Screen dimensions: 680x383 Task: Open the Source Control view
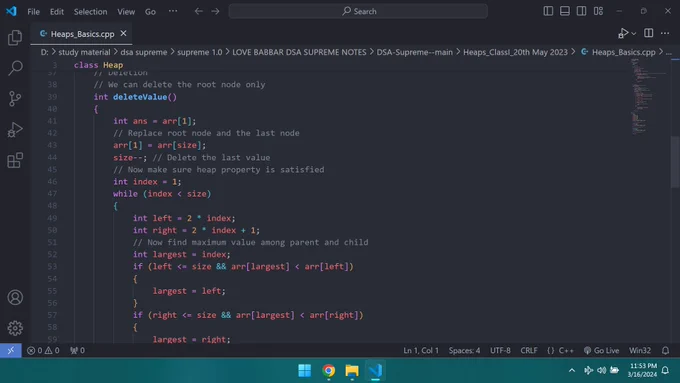point(15,99)
